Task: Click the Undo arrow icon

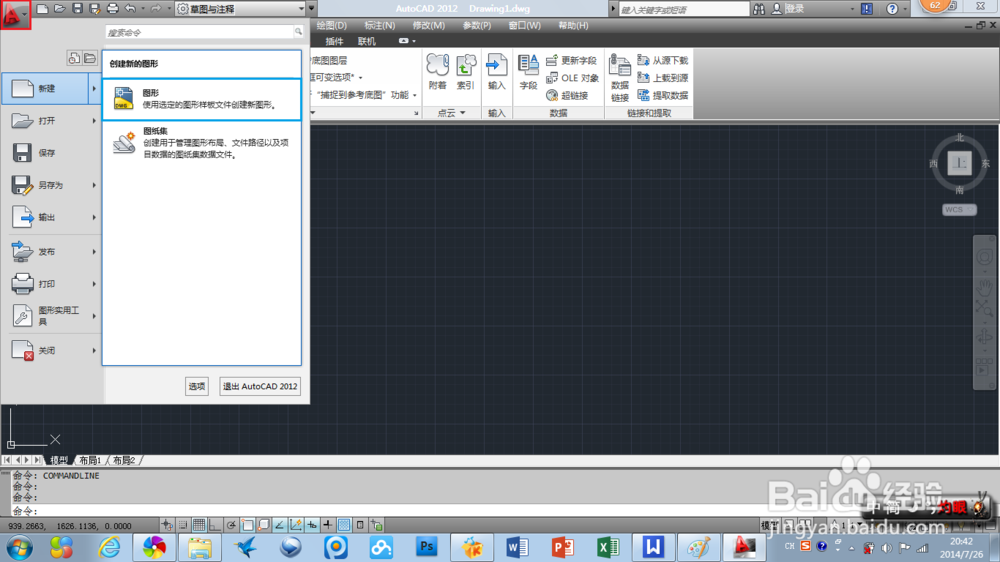Action: click(130, 9)
